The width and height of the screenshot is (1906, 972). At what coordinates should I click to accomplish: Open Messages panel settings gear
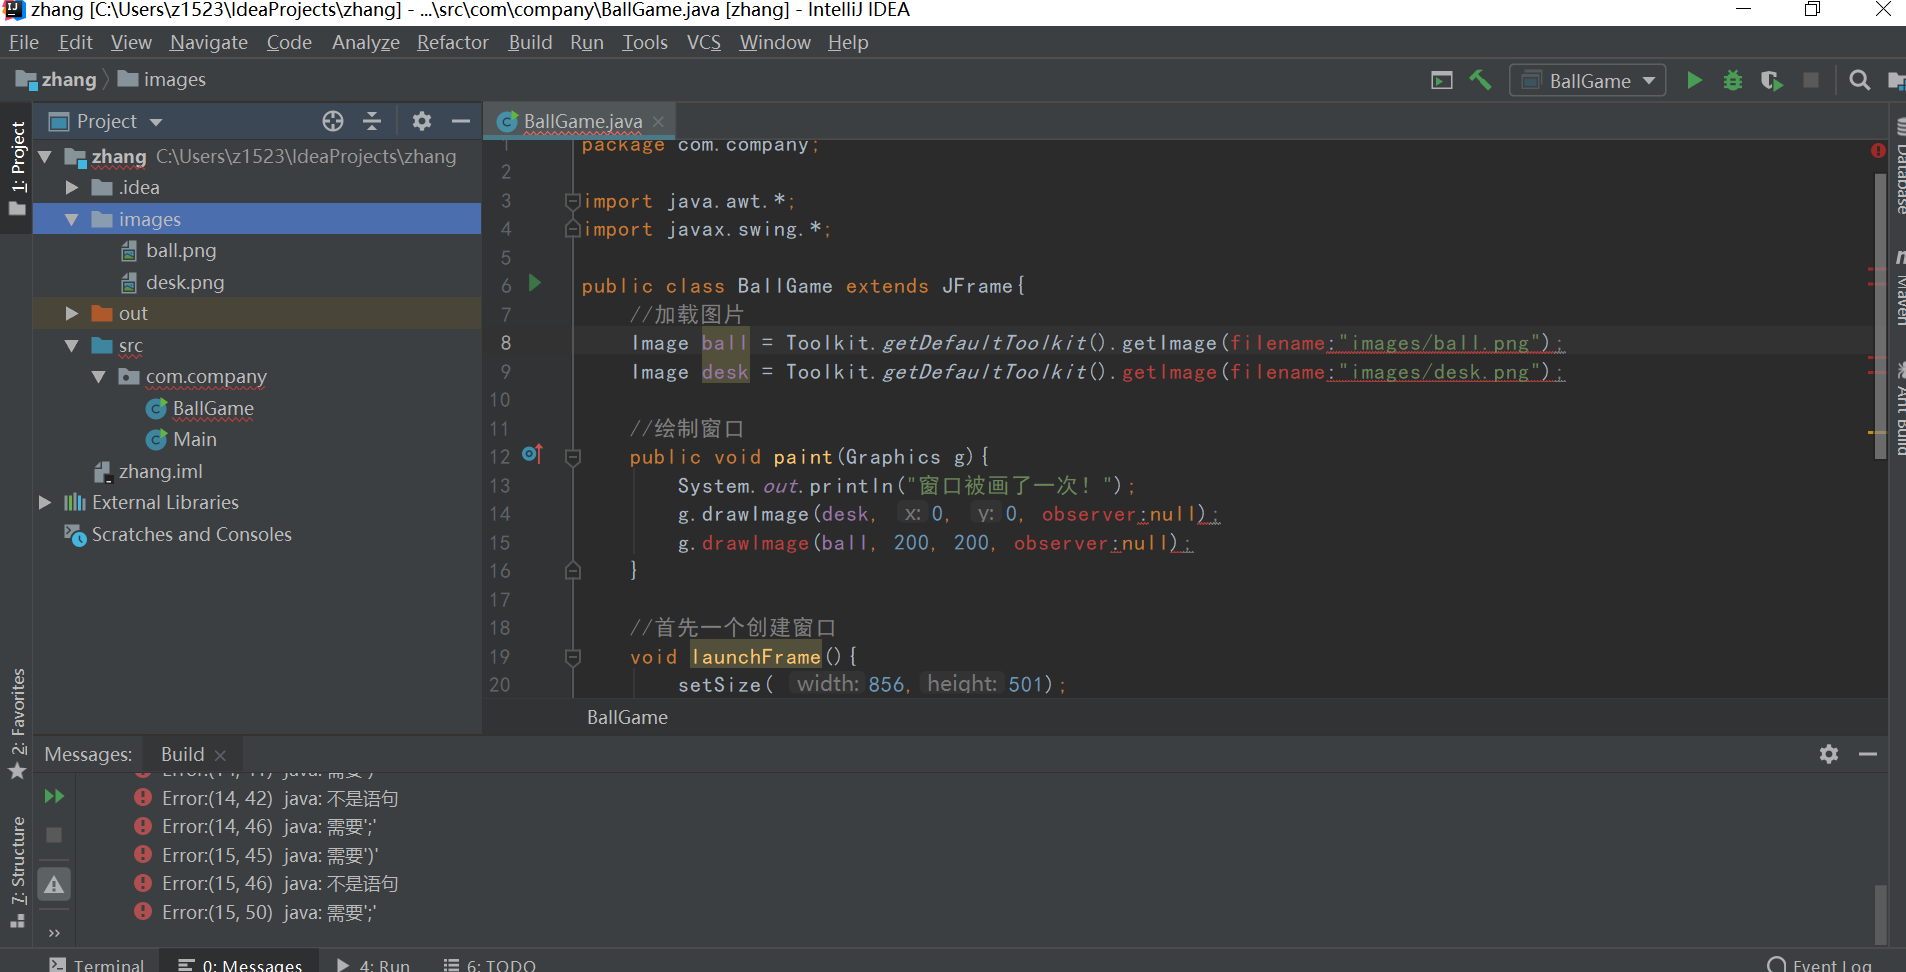(1829, 754)
